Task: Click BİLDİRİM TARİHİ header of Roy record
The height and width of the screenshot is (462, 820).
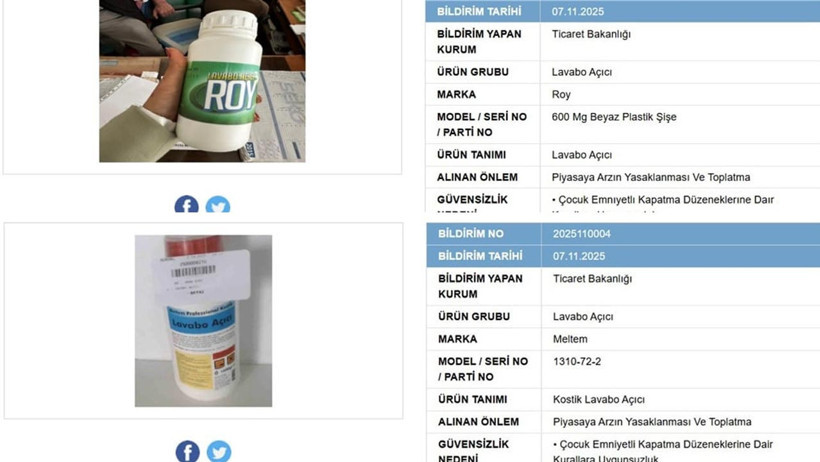Action: (479, 12)
